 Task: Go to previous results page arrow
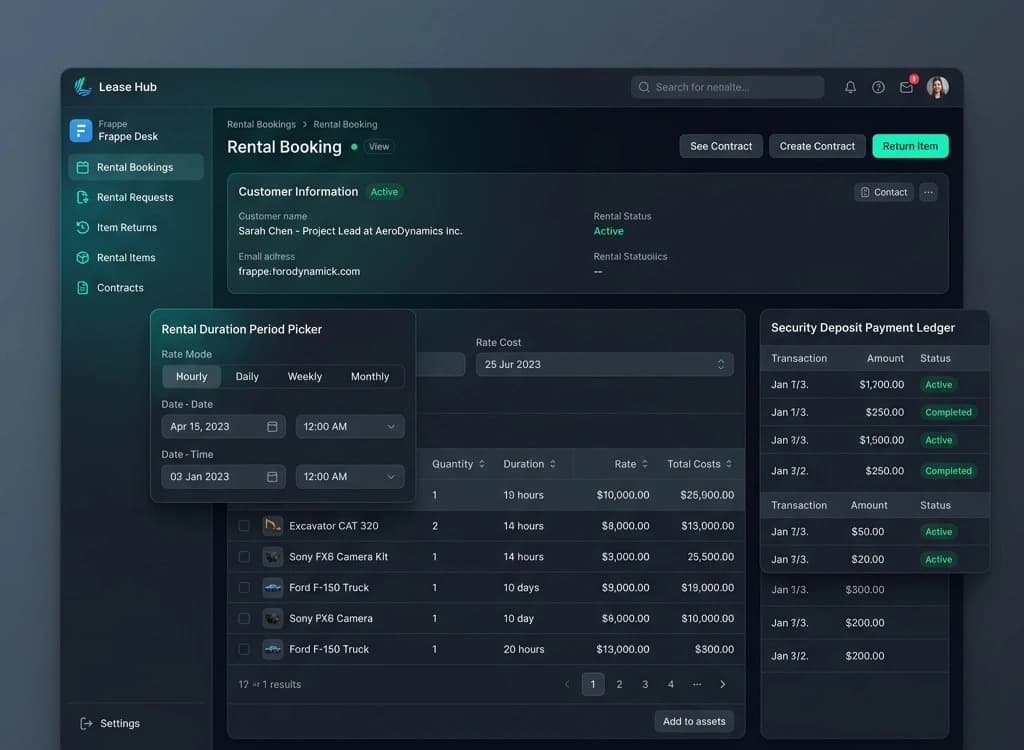567,684
